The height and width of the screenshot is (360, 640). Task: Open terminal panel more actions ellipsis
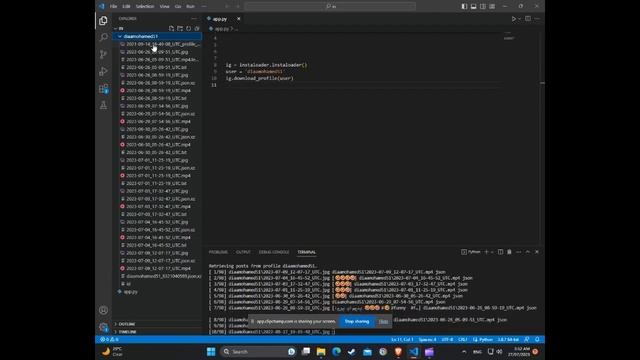[x=518, y=252]
